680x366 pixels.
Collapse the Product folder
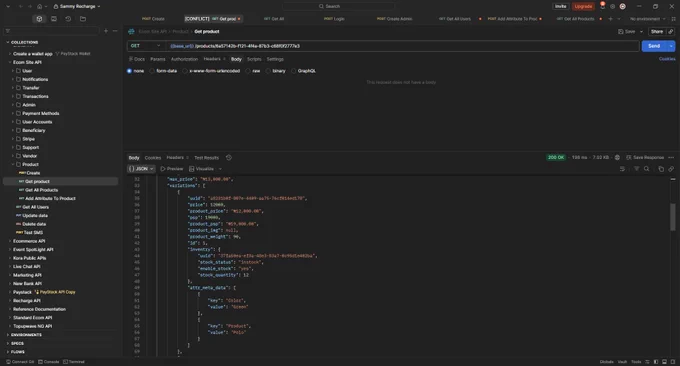(x=13, y=164)
